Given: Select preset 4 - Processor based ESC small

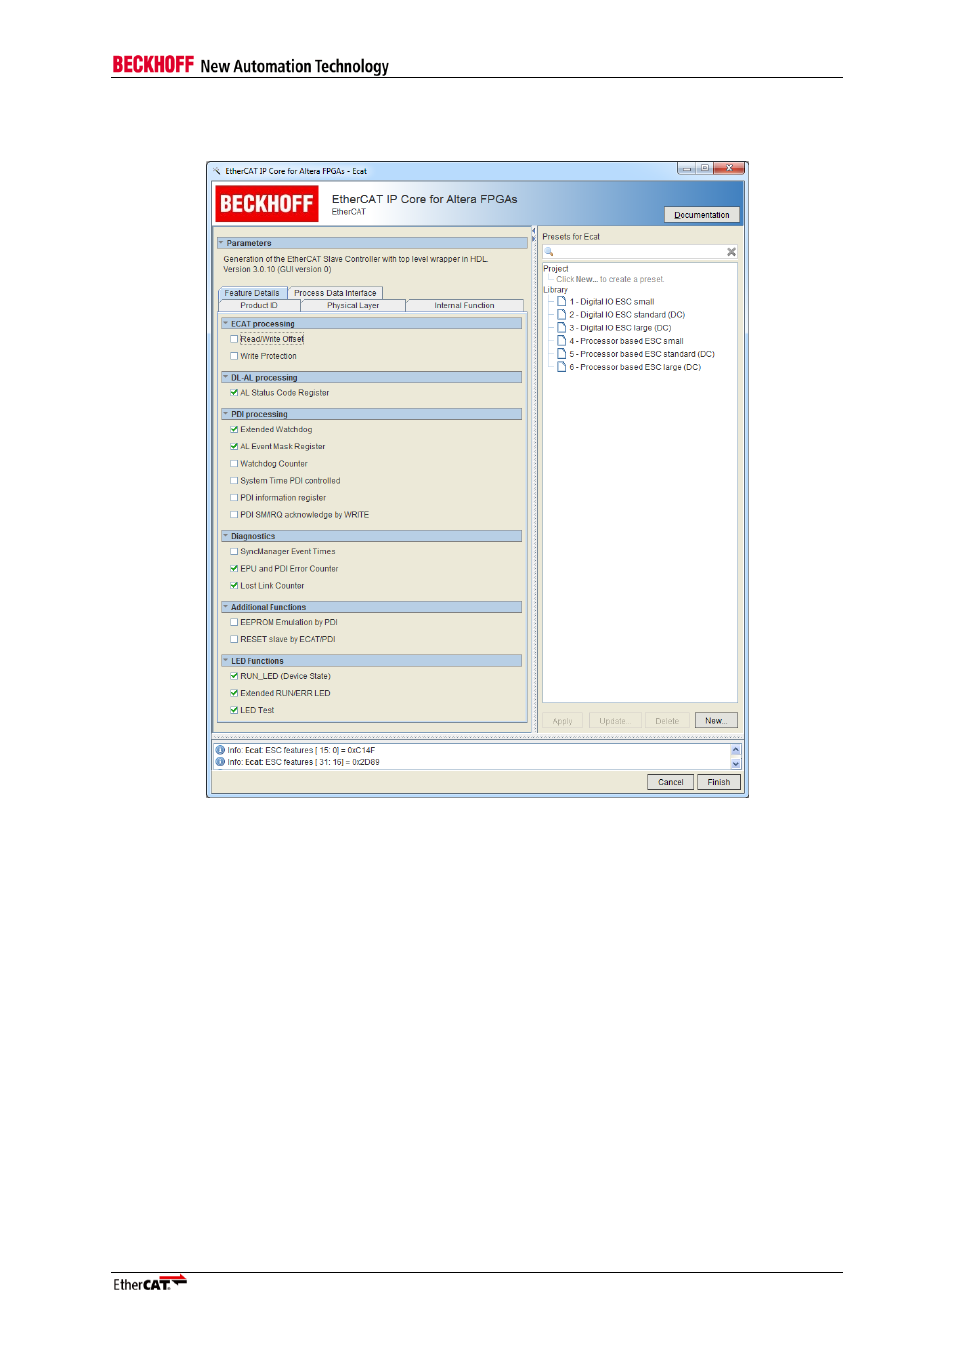Looking at the screenshot, I should click(626, 341).
